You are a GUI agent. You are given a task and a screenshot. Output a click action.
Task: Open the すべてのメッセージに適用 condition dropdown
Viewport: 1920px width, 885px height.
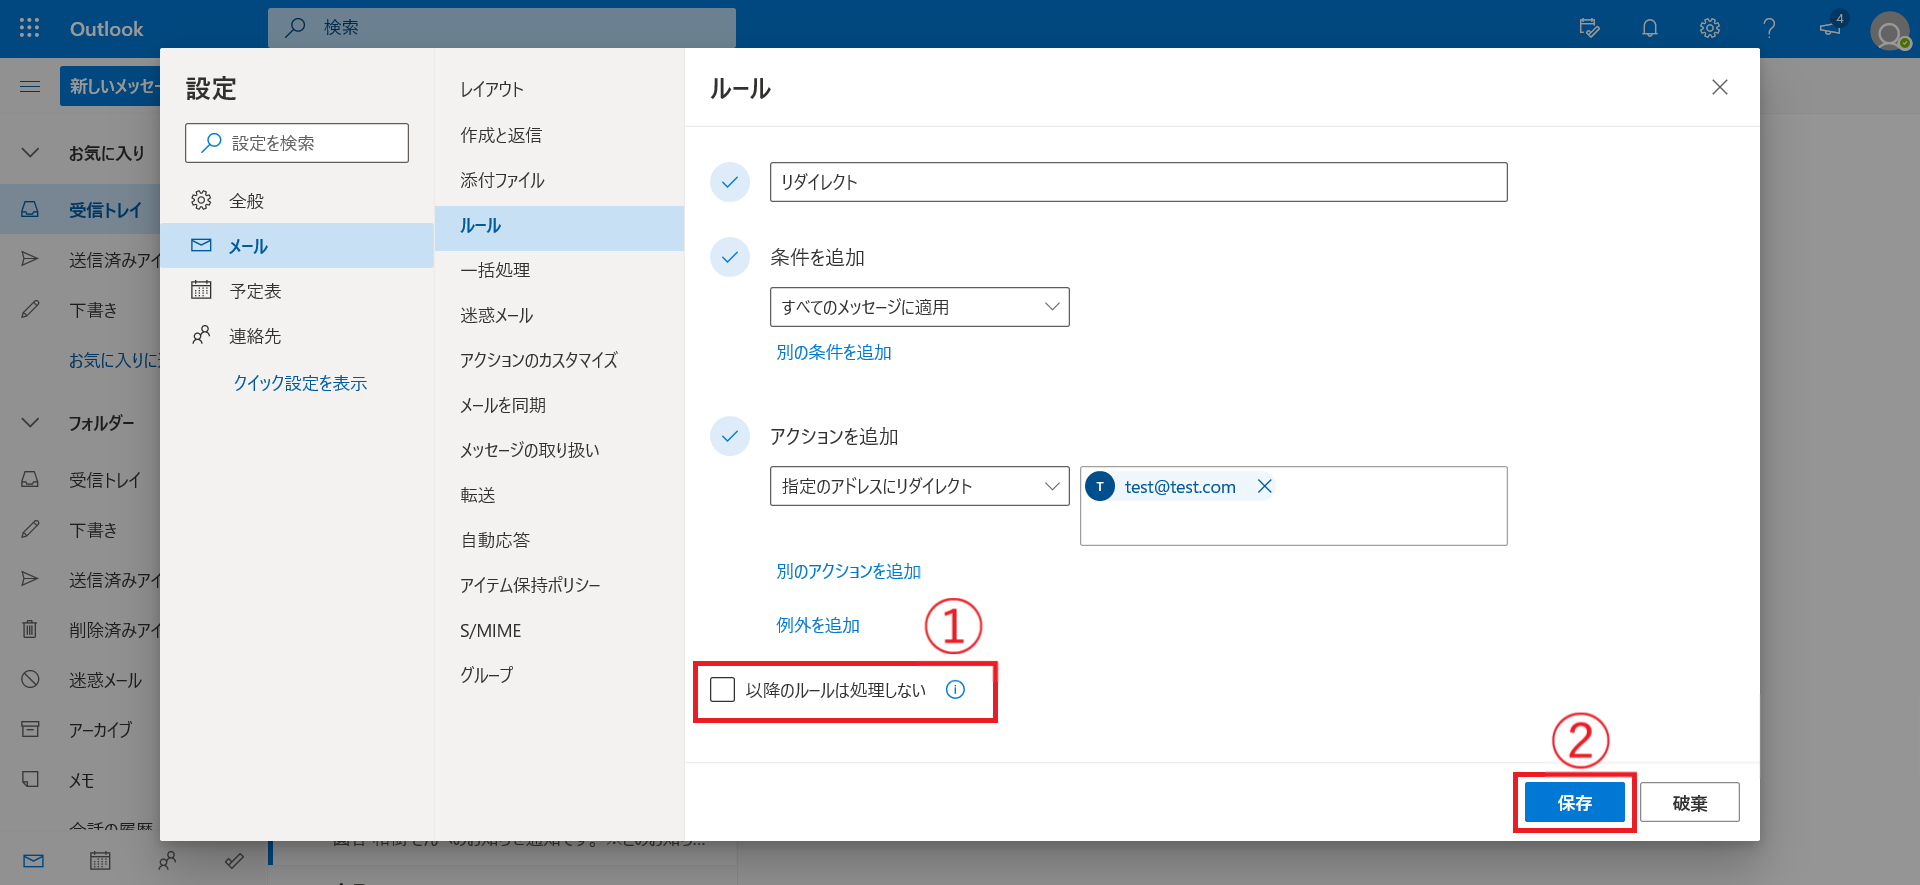tap(919, 307)
